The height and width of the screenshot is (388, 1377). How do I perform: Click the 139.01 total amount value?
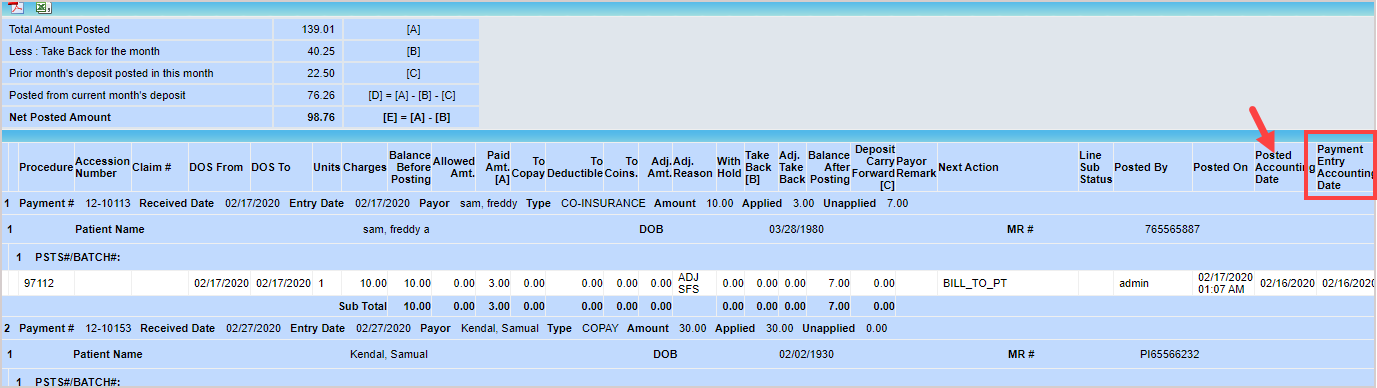click(x=317, y=30)
